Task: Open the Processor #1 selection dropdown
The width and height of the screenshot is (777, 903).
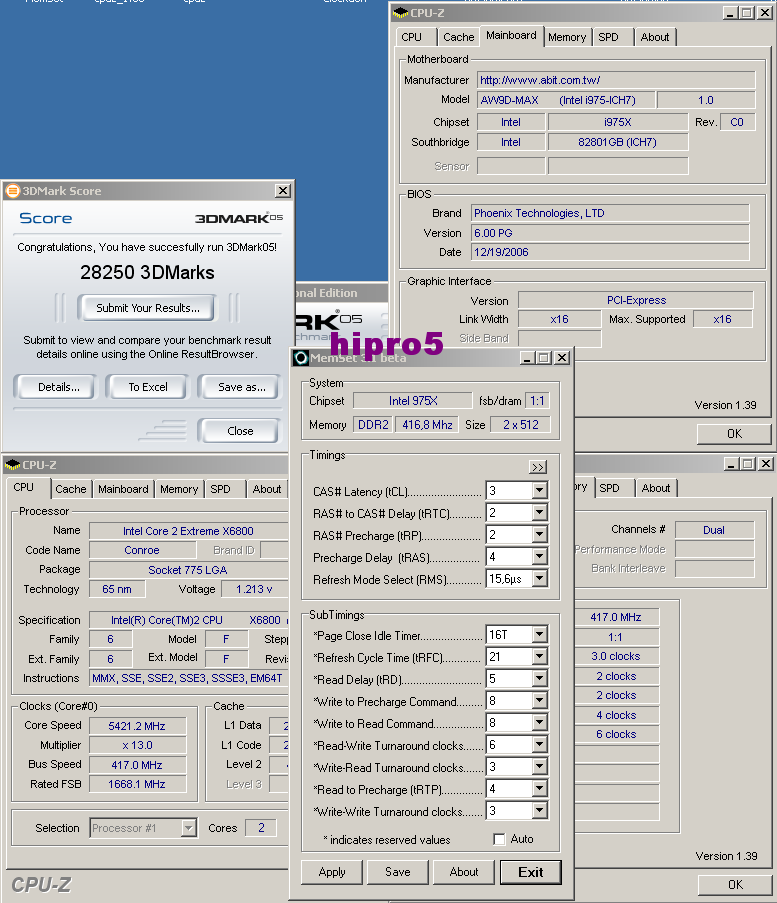Action: pos(188,828)
